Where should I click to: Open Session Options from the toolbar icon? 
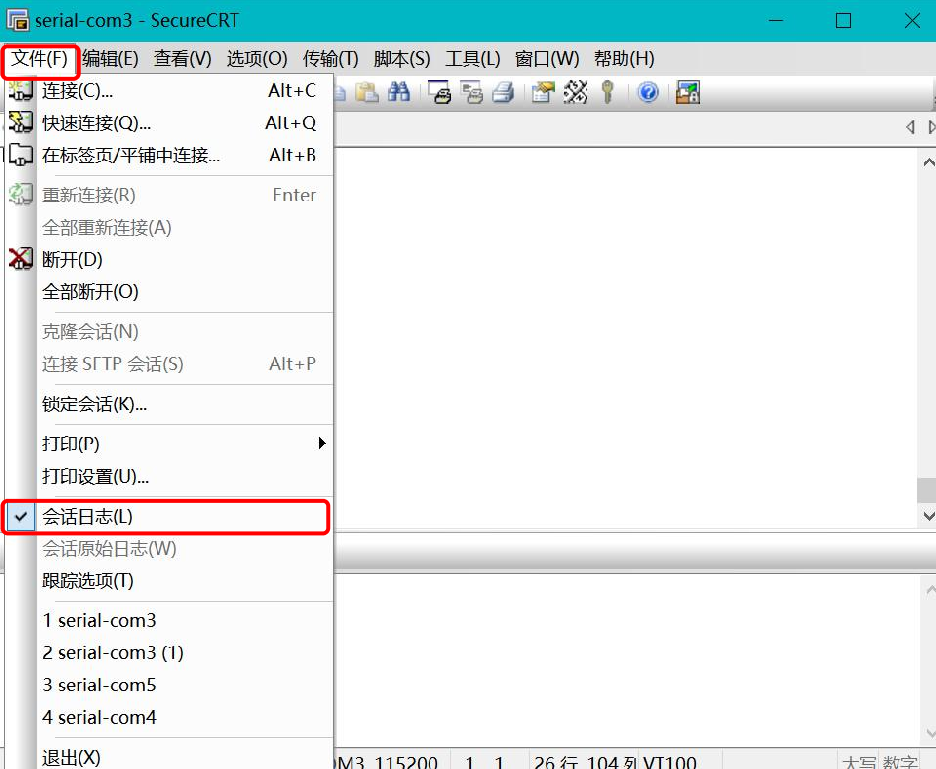pos(543,93)
